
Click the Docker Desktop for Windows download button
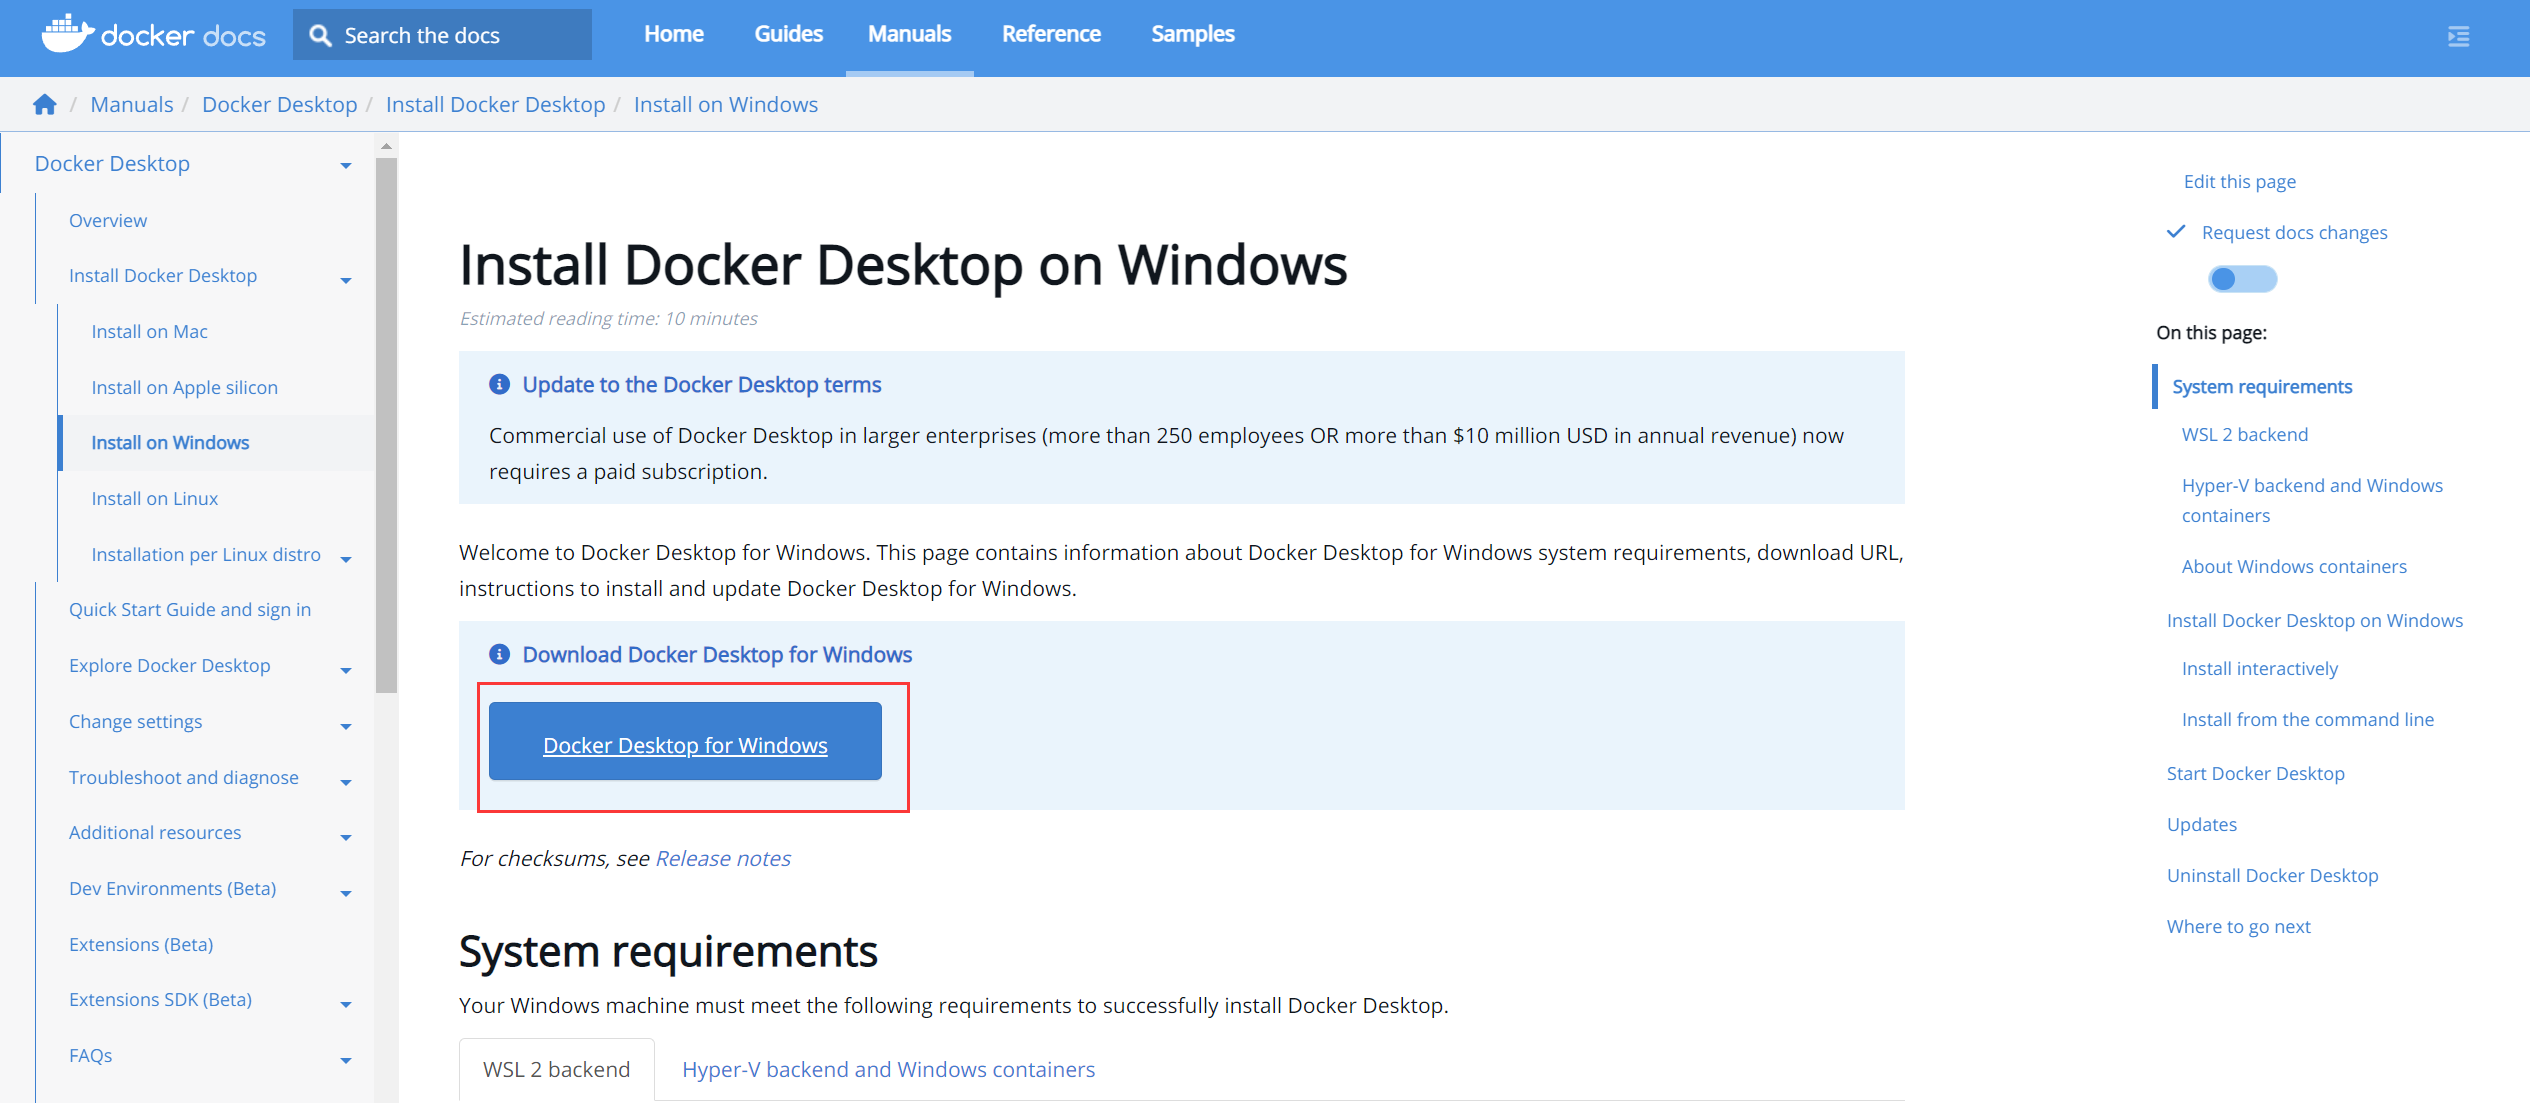click(685, 741)
